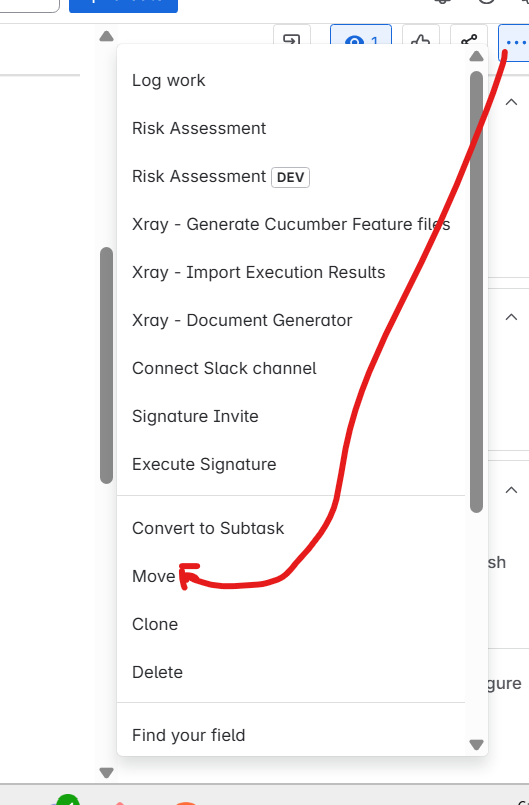Click menu scroll-up arrow
Screen dimensions: 529x805
476,56
